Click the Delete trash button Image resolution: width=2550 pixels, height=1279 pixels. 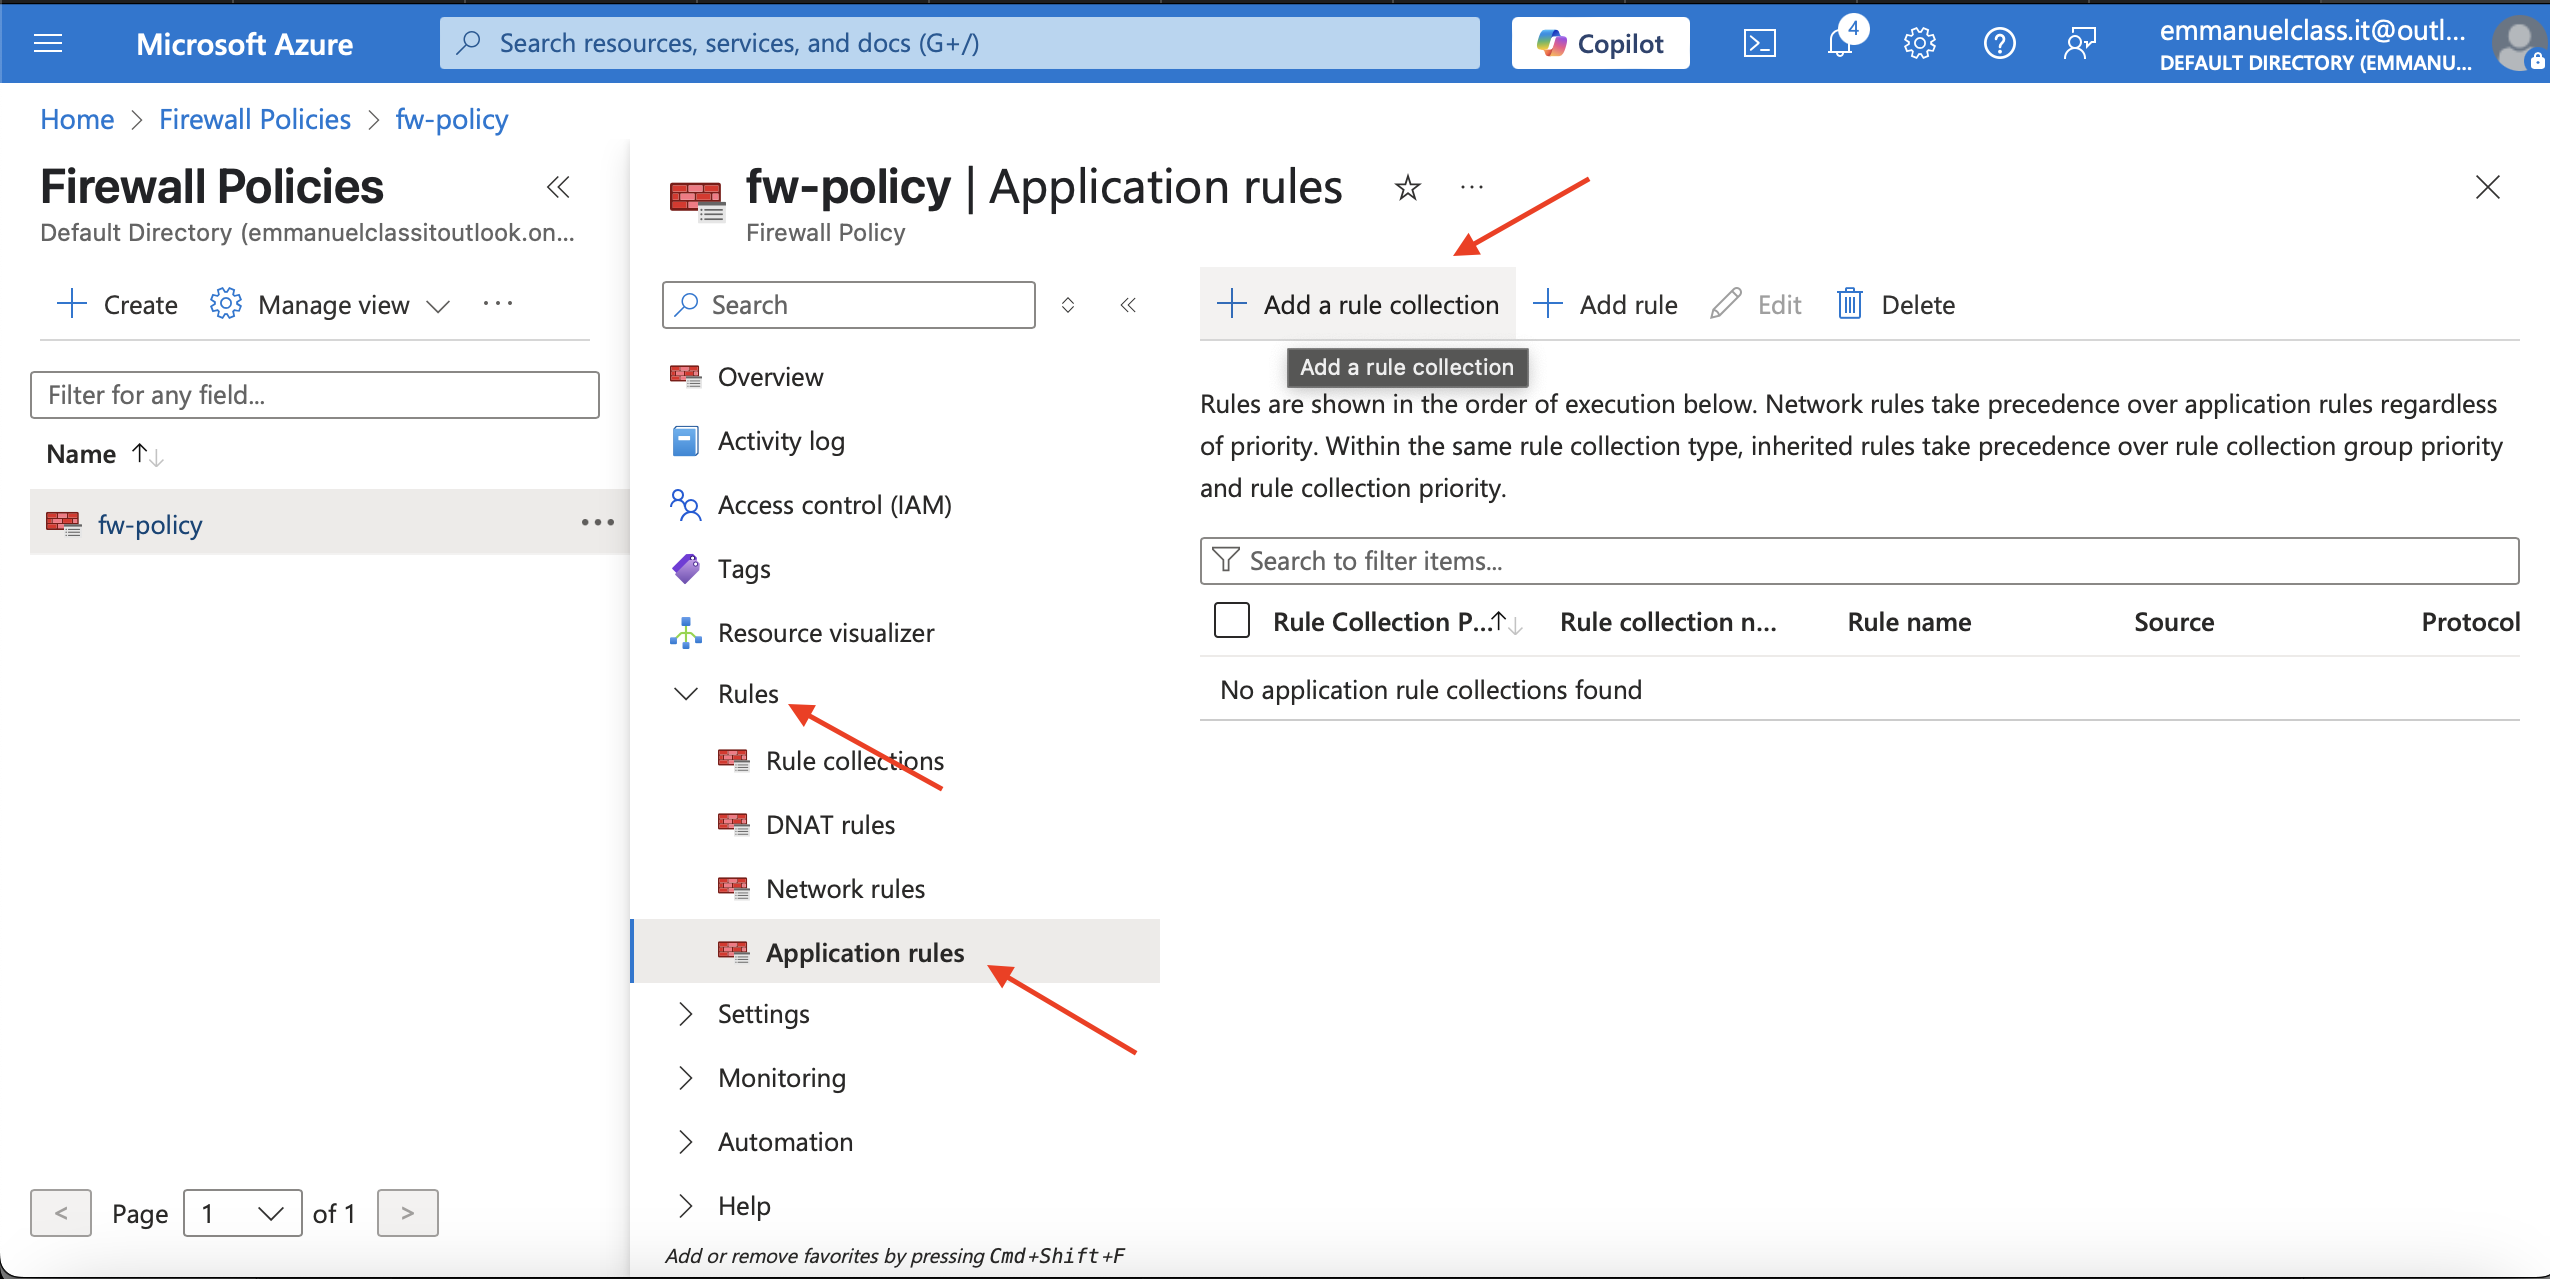[x=1896, y=304]
